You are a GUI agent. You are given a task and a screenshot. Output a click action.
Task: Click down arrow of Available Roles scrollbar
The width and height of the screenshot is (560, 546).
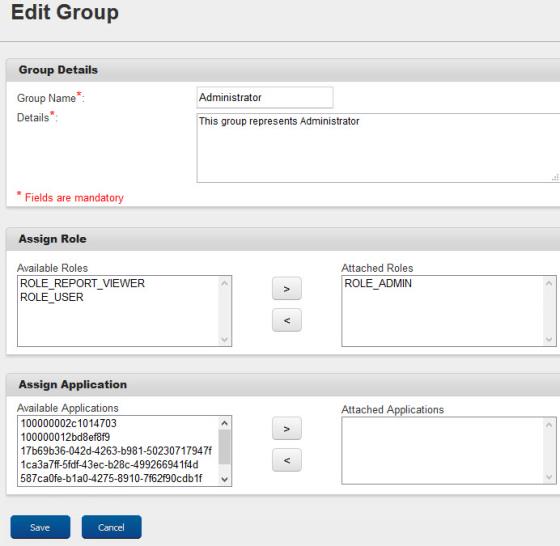(x=224, y=339)
